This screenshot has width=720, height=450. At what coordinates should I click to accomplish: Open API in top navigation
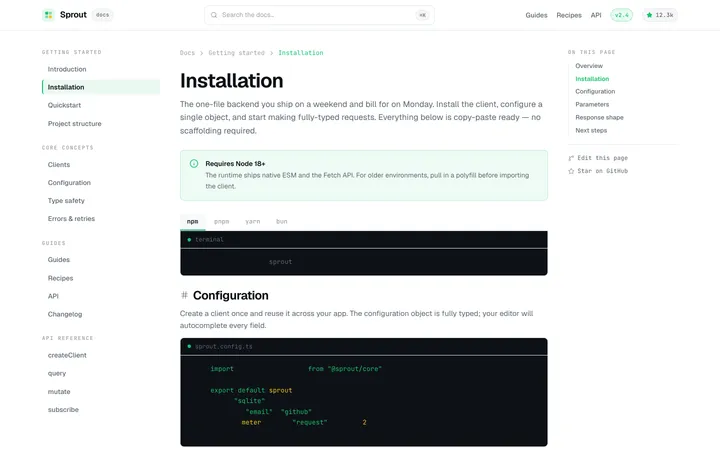tap(596, 15)
